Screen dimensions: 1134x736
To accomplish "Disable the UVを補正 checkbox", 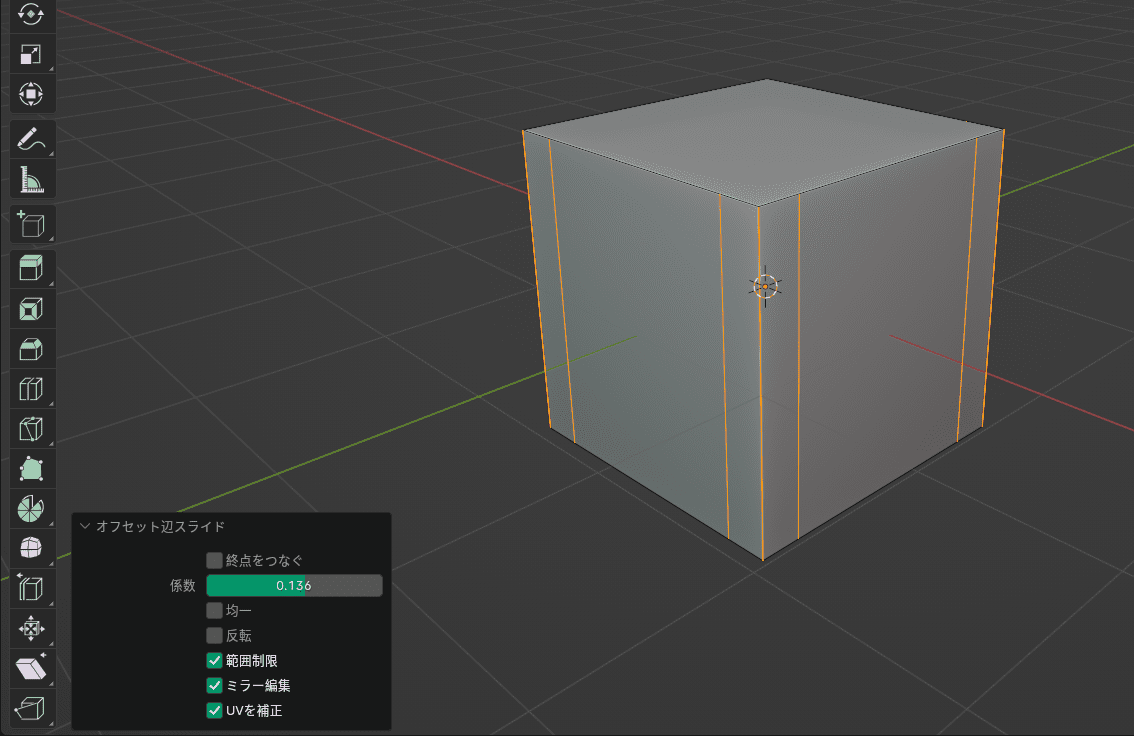I will pos(214,710).
